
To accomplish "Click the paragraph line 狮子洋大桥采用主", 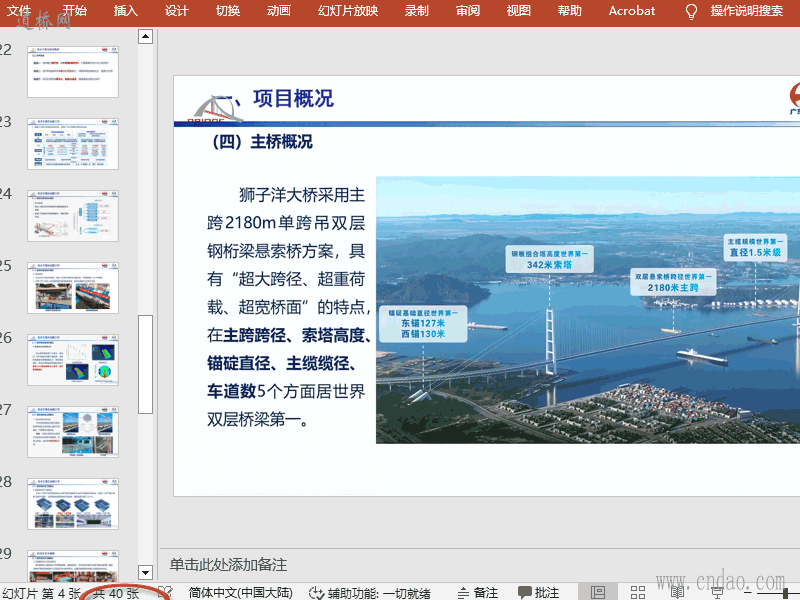I will click(x=302, y=195).
